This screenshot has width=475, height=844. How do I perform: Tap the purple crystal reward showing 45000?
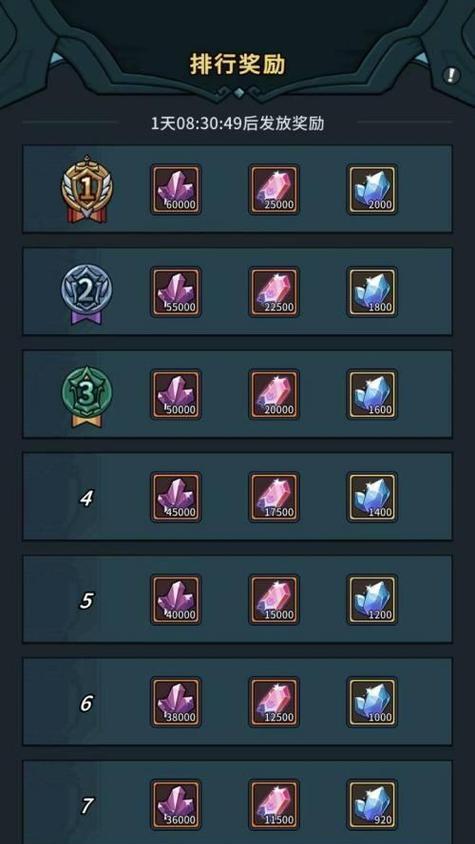tap(176, 497)
